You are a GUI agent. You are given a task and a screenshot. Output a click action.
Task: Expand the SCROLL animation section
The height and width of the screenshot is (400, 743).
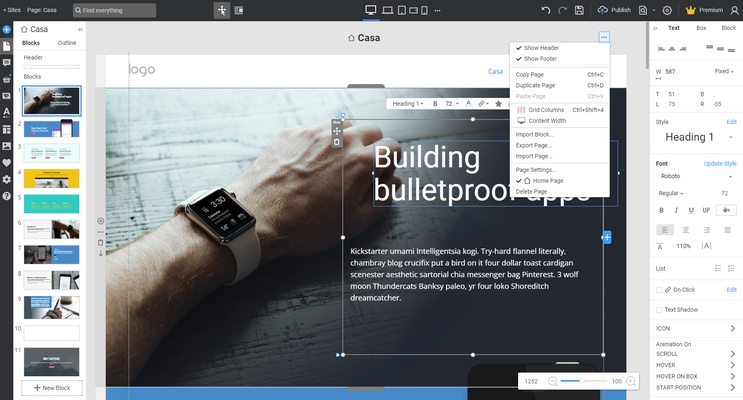pyautogui.click(x=696, y=354)
